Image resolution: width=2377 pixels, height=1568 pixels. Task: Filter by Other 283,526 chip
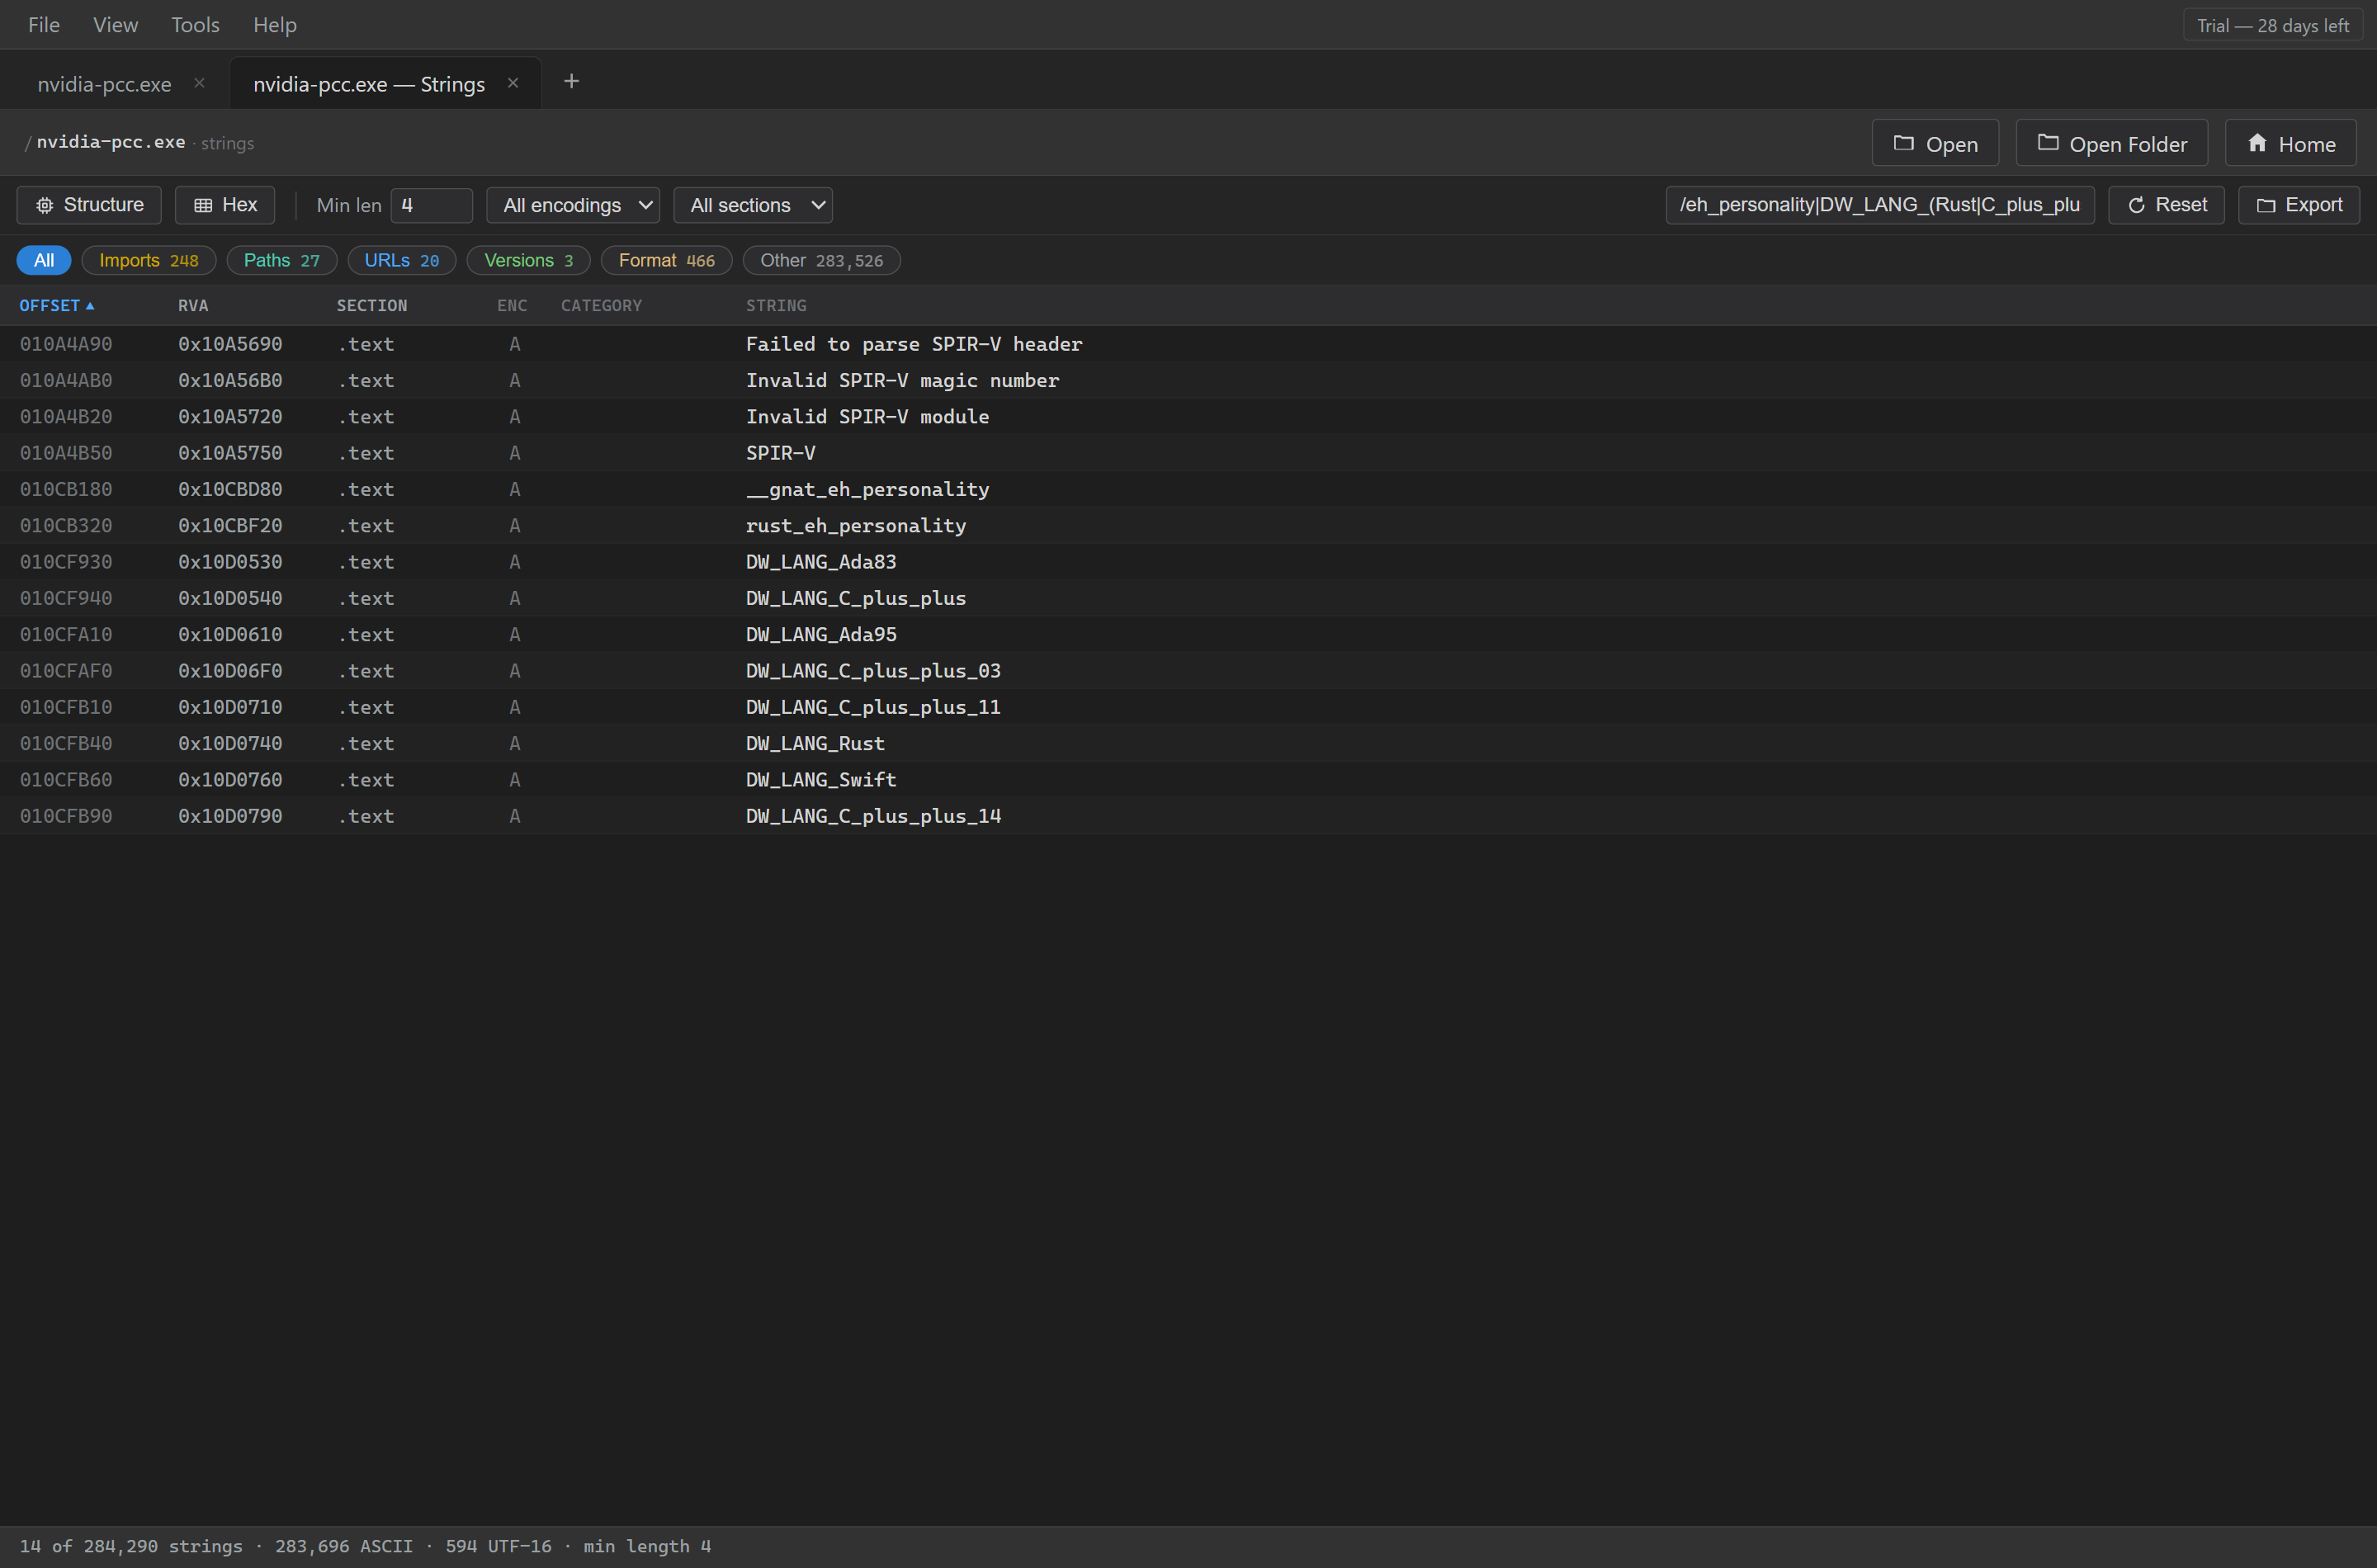click(822, 260)
